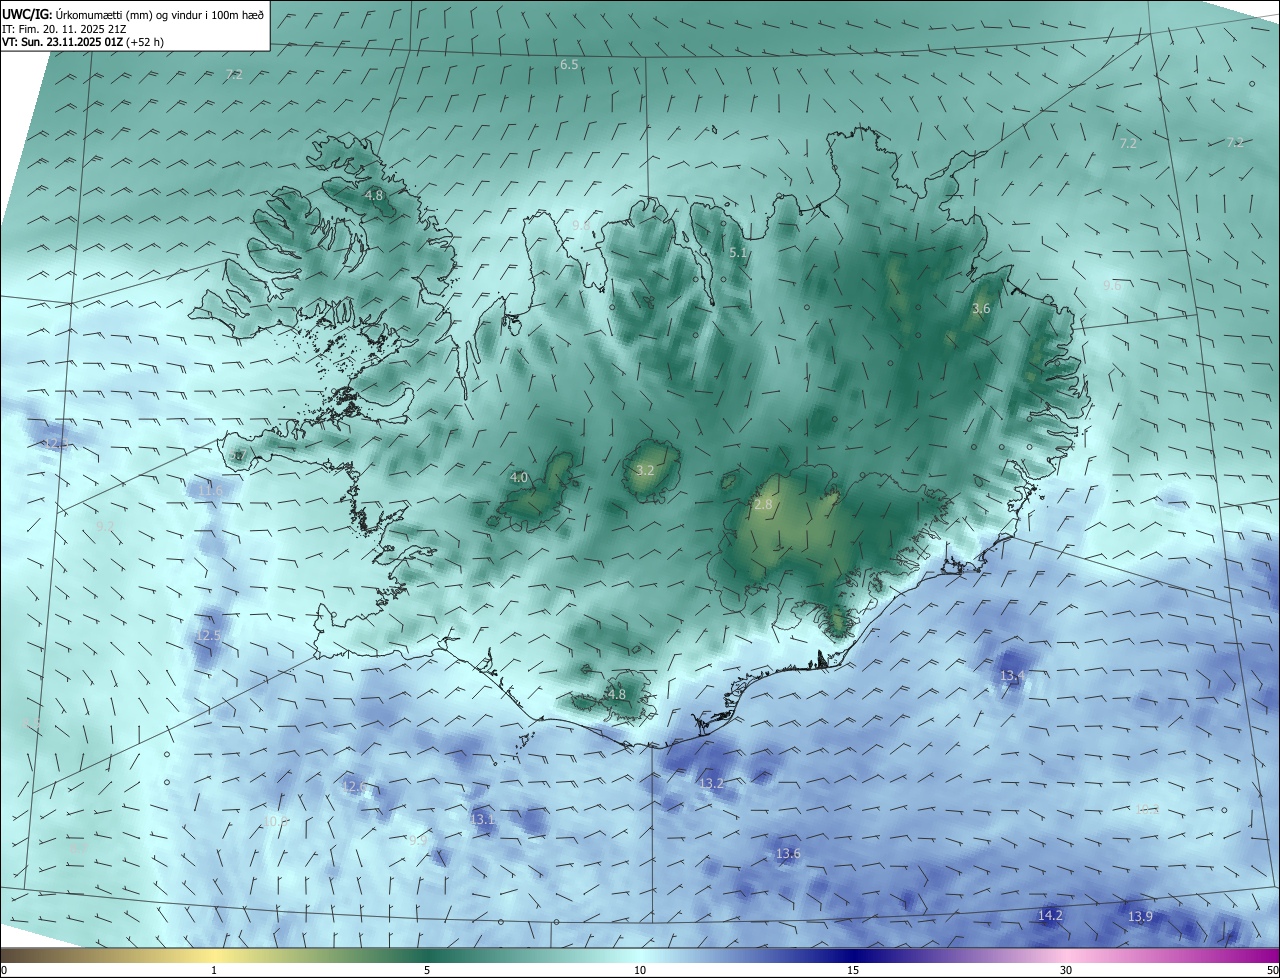Click the '5.1' value label on the map
The image size is (1280, 978).
(738, 253)
